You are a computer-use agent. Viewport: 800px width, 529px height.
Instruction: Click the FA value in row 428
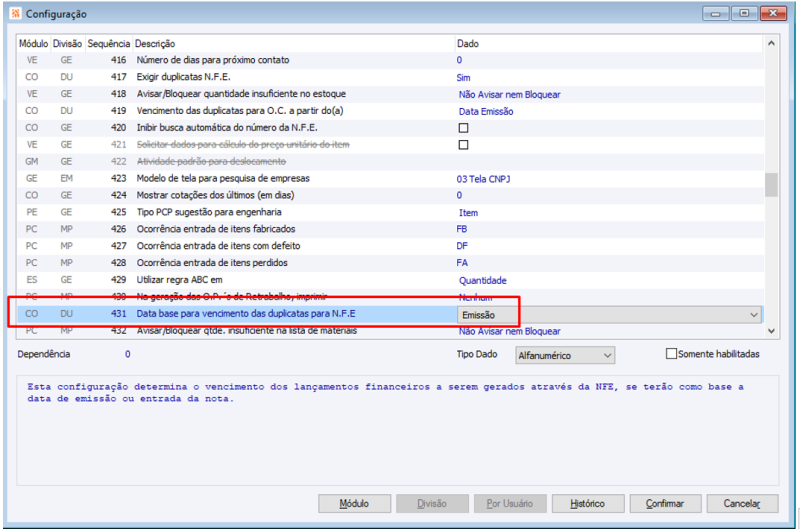[x=462, y=263]
